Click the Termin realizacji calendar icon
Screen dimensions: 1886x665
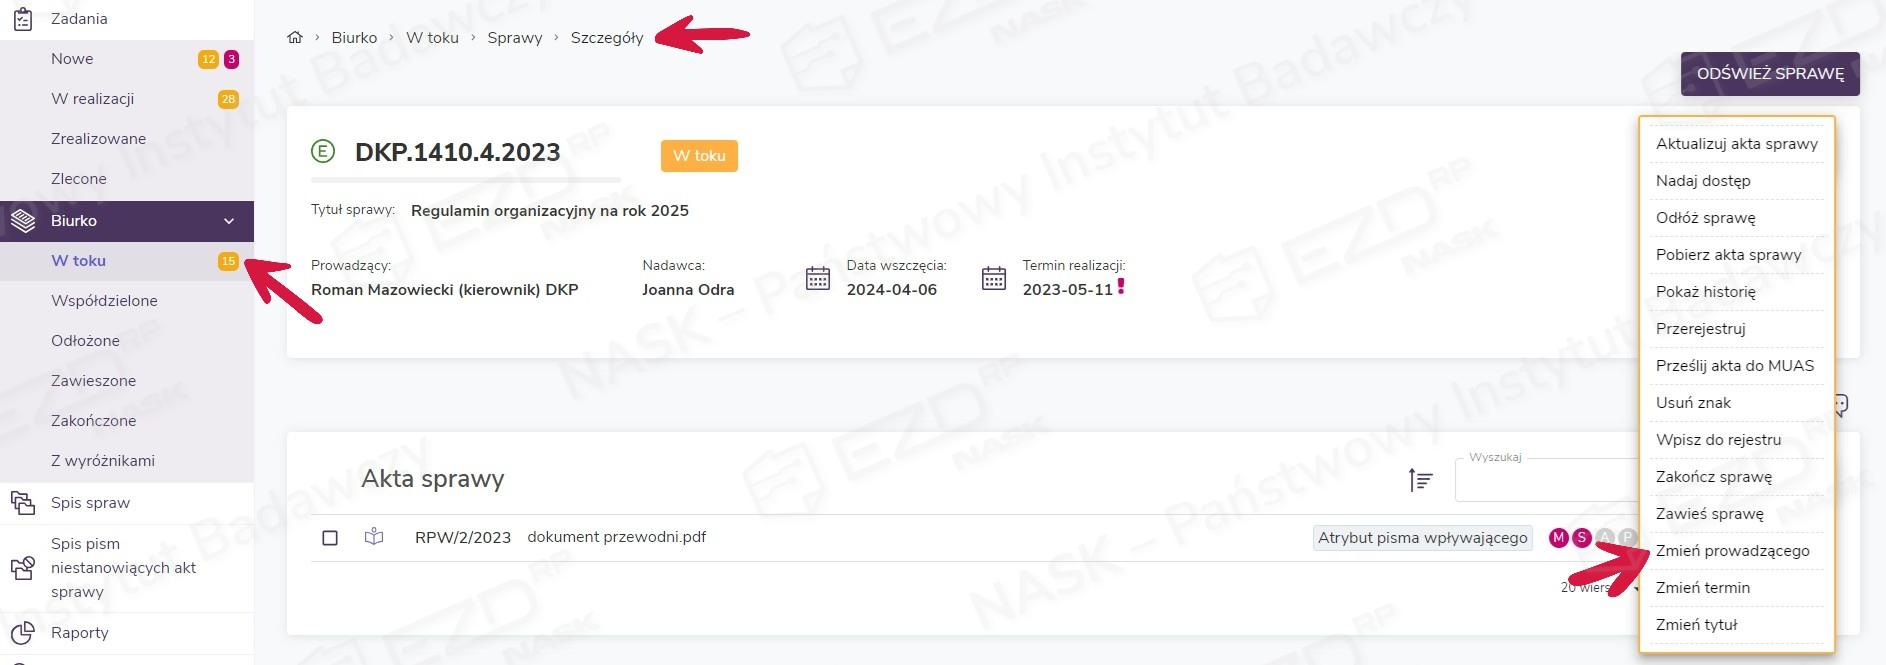(993, 279)
